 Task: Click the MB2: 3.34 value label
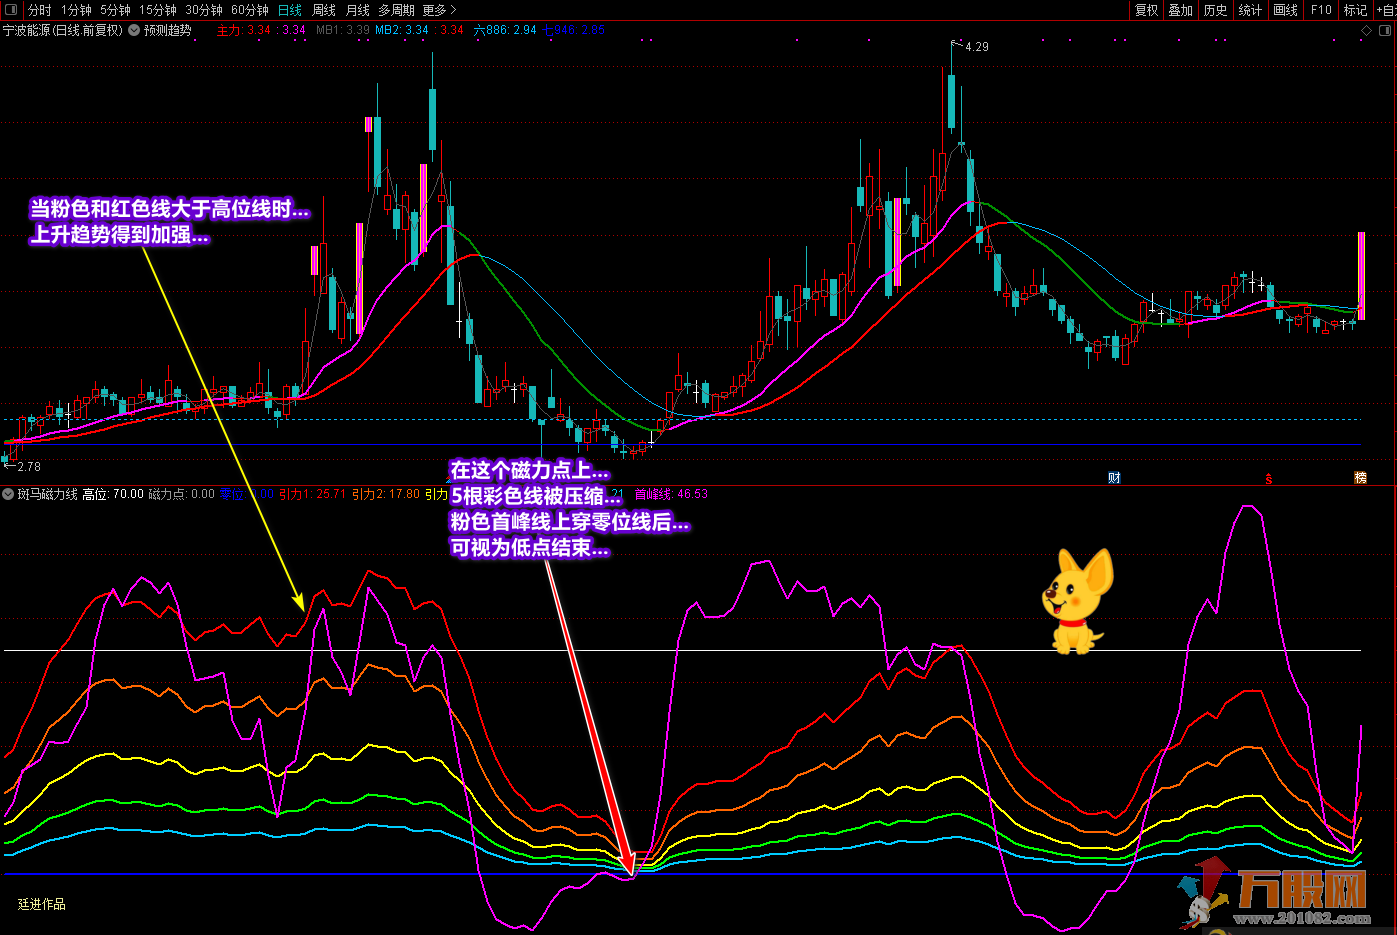(x=402, y=30)
